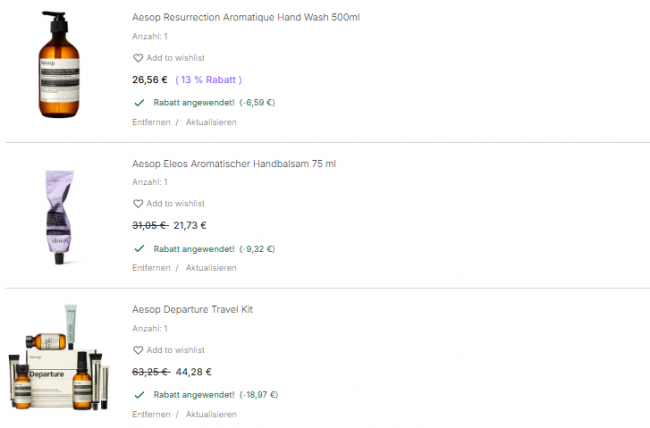Image resolution: width=650 pixels, height=428 pixels.
Task: Click the heart icon for Eleos Handbalsam
Action: click(x=138, y=204)
